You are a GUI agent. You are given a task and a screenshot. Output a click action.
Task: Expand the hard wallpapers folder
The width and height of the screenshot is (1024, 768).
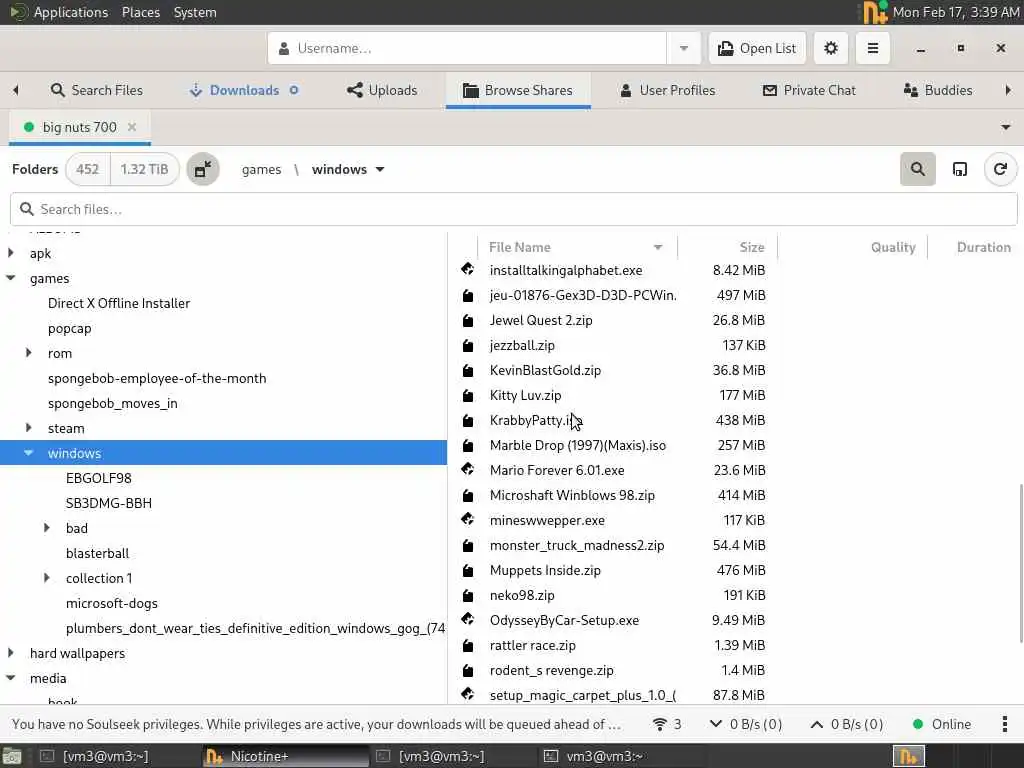(x=10, y=653)
